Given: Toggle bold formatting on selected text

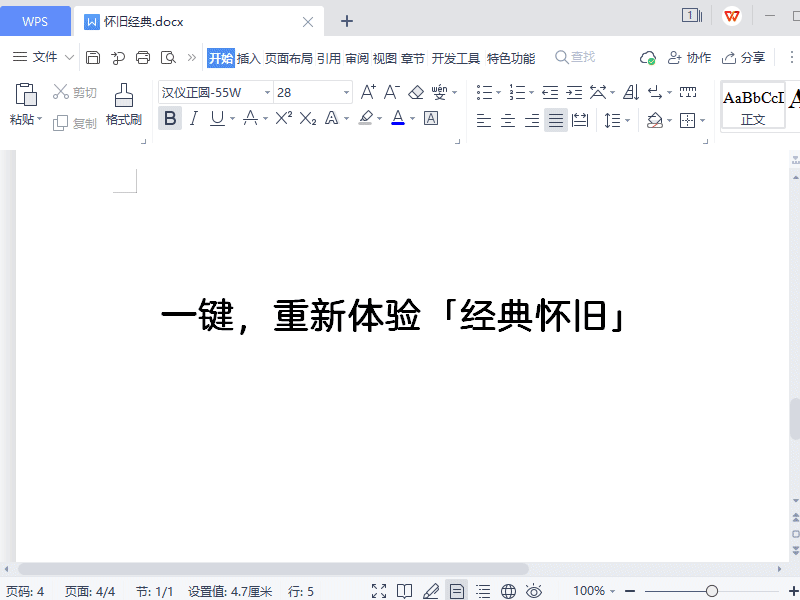Looking at the screenshot, I should point(170,118).
